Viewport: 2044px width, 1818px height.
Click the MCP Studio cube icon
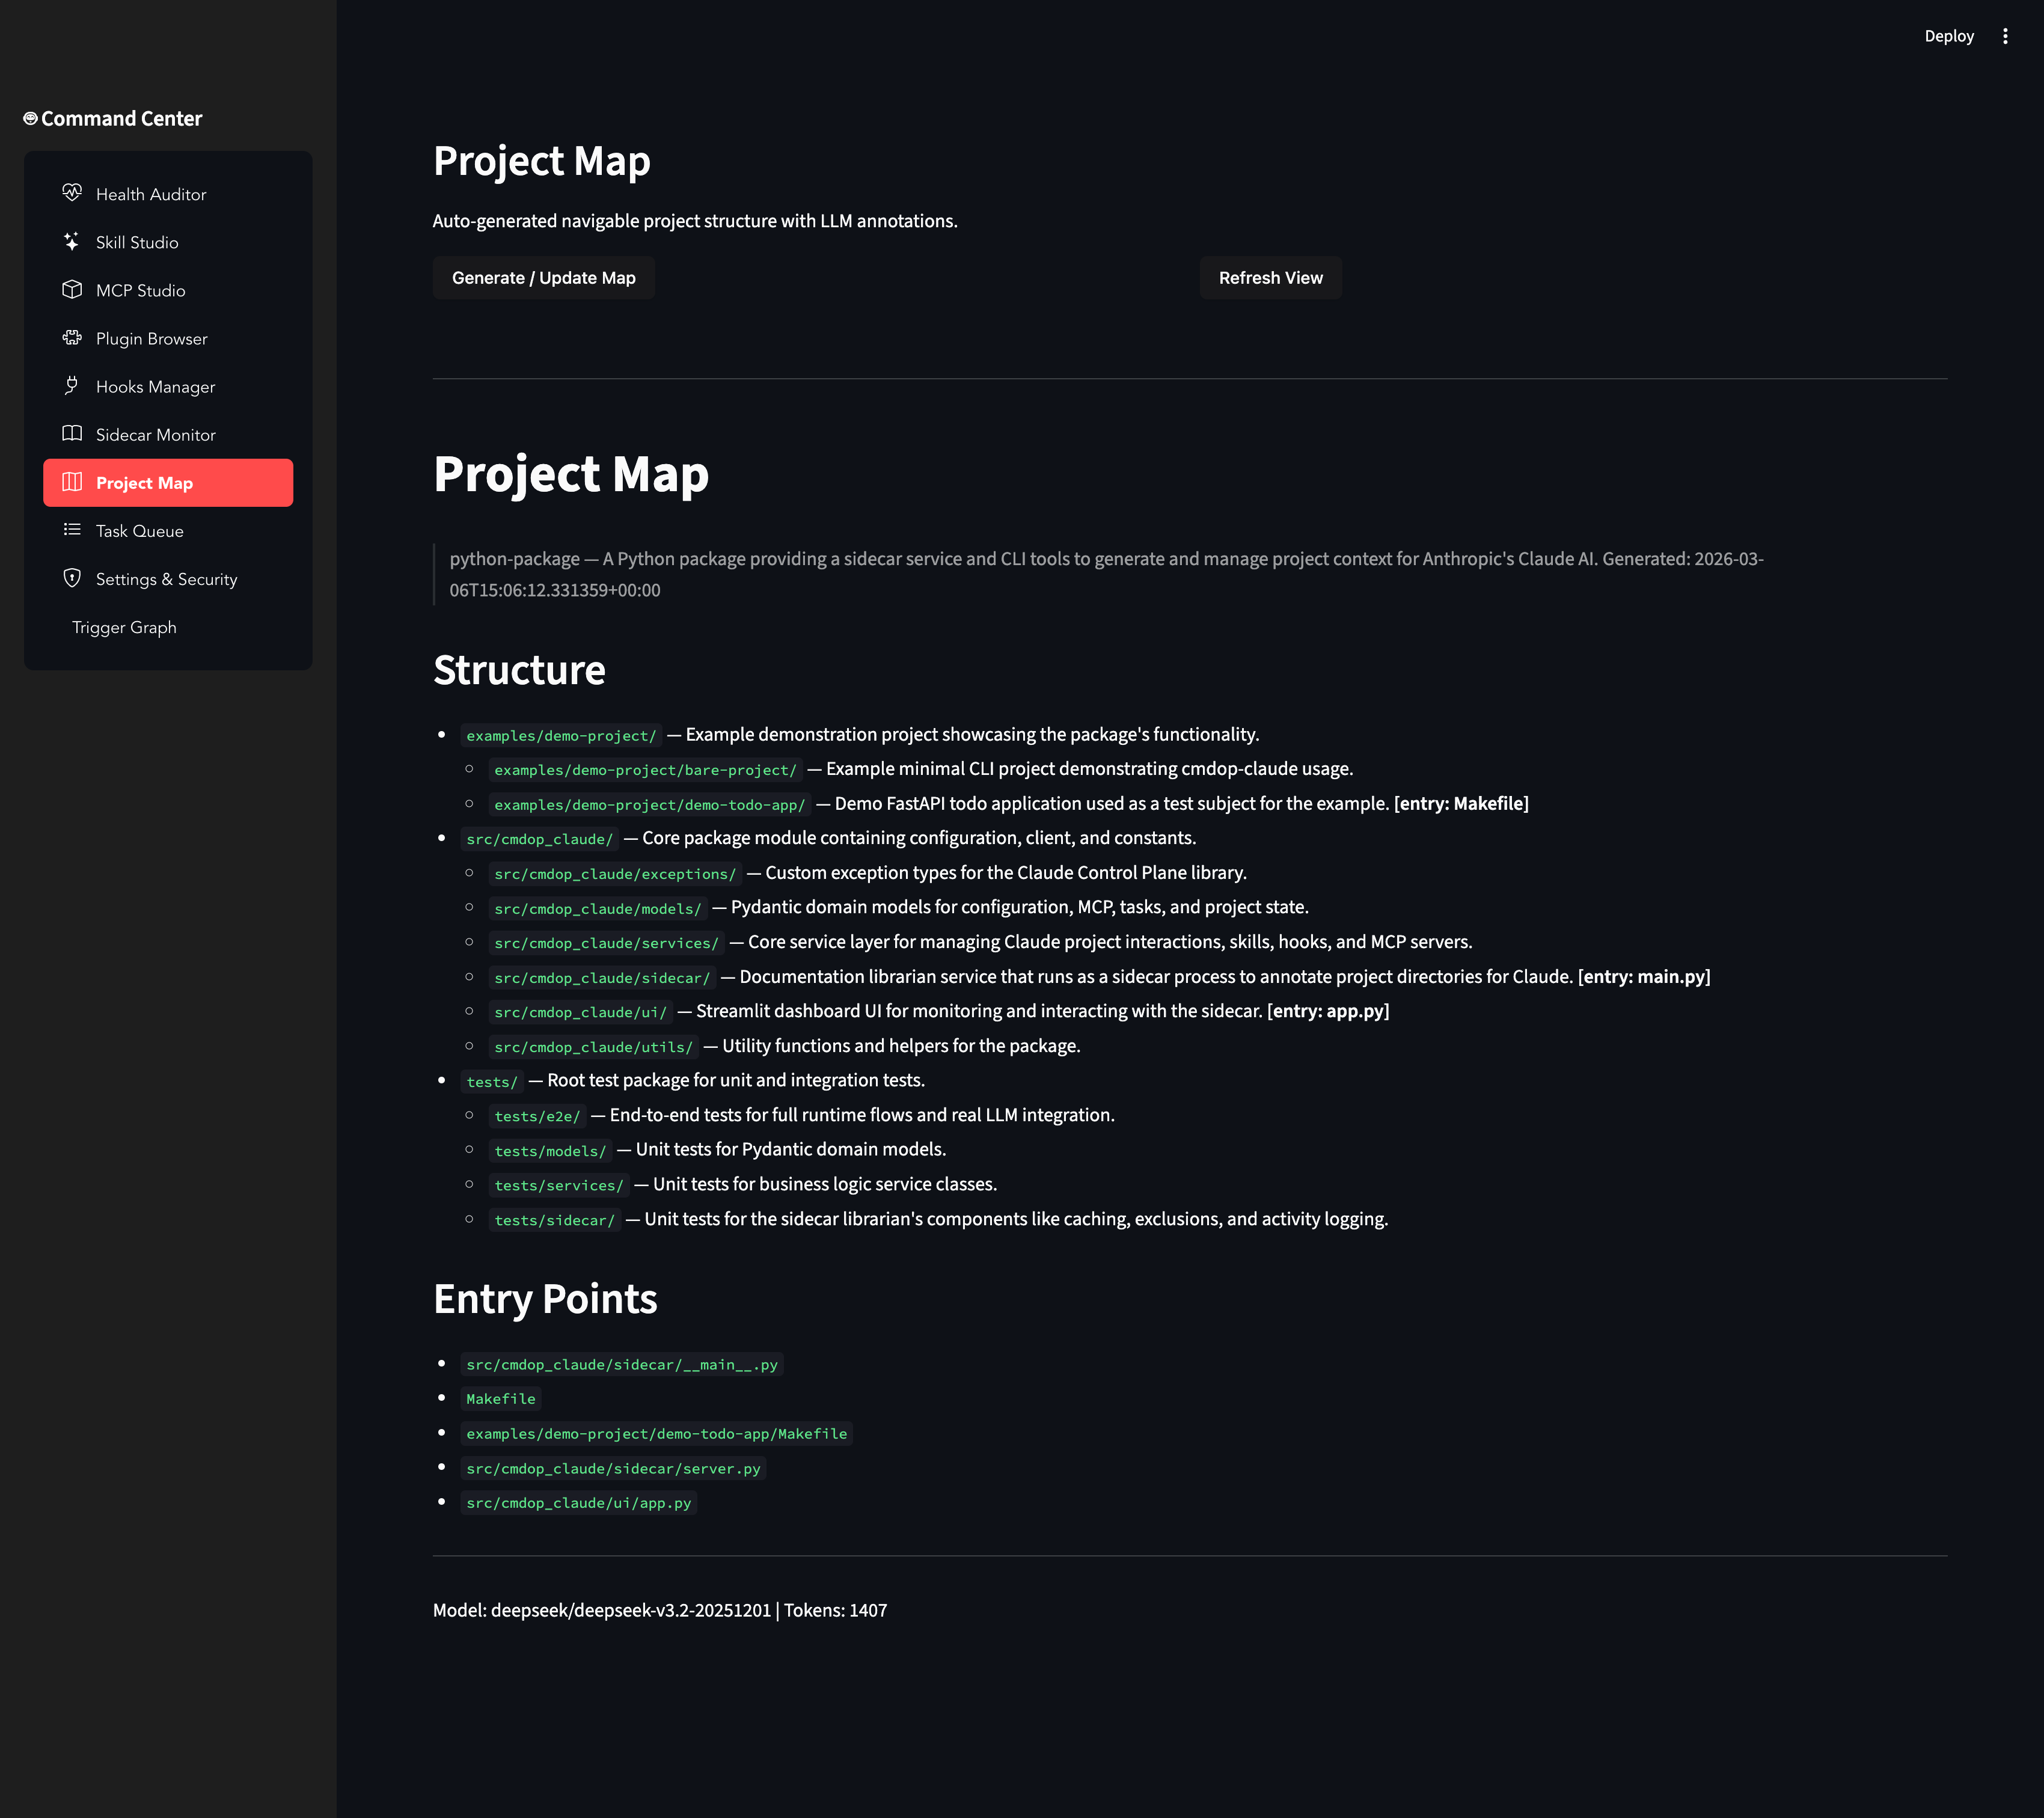pos(72,289)
